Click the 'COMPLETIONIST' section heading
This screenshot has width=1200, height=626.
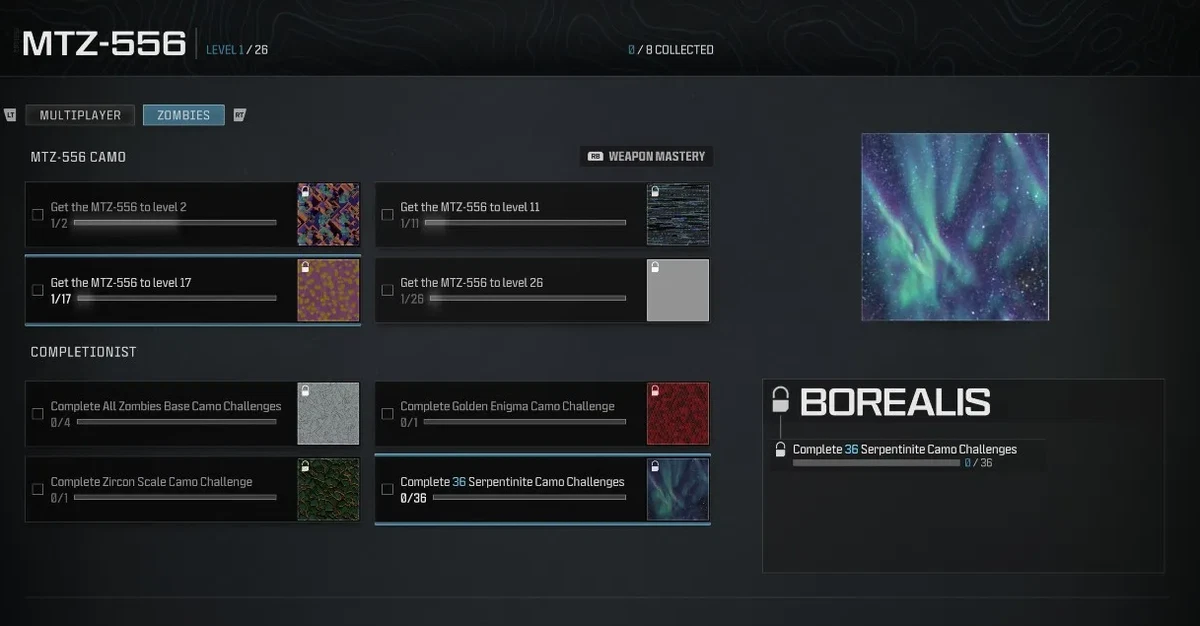pyautogui.click(x=83, y=352)
